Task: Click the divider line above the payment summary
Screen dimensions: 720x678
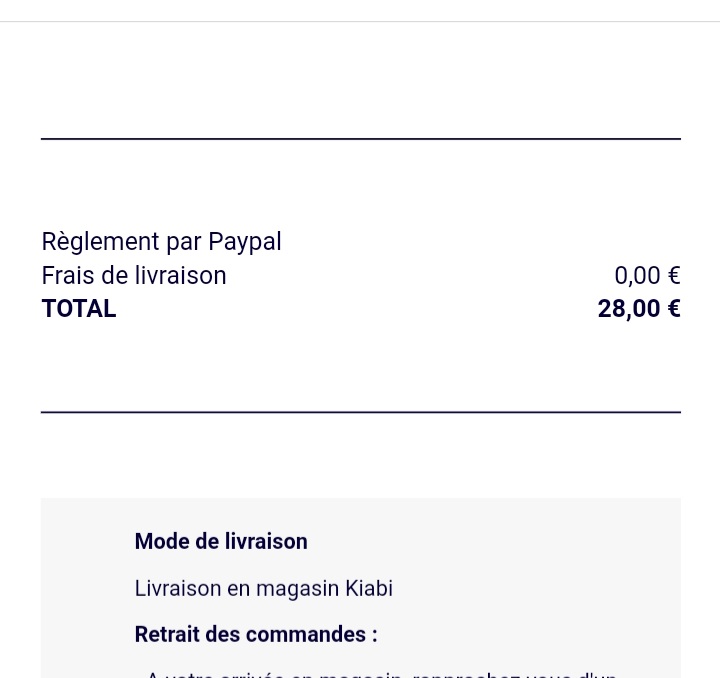Action: pos(360,139)
